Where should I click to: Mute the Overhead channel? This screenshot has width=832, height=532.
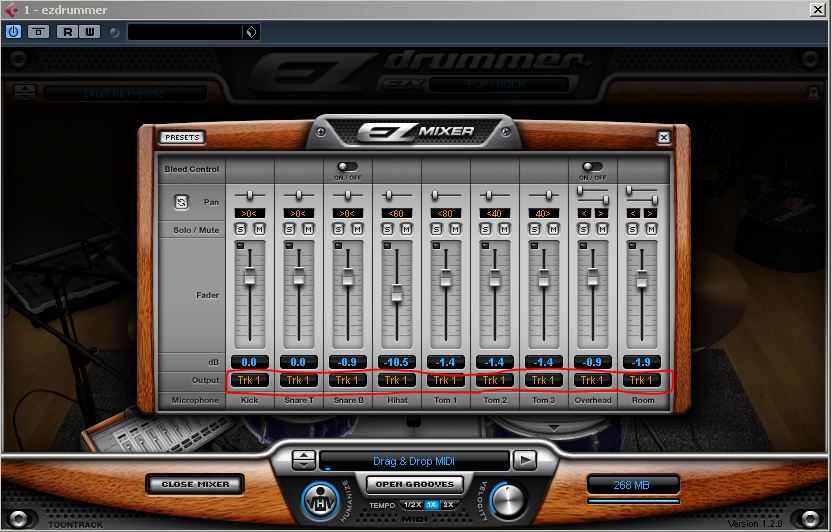[x=602, y=229]
